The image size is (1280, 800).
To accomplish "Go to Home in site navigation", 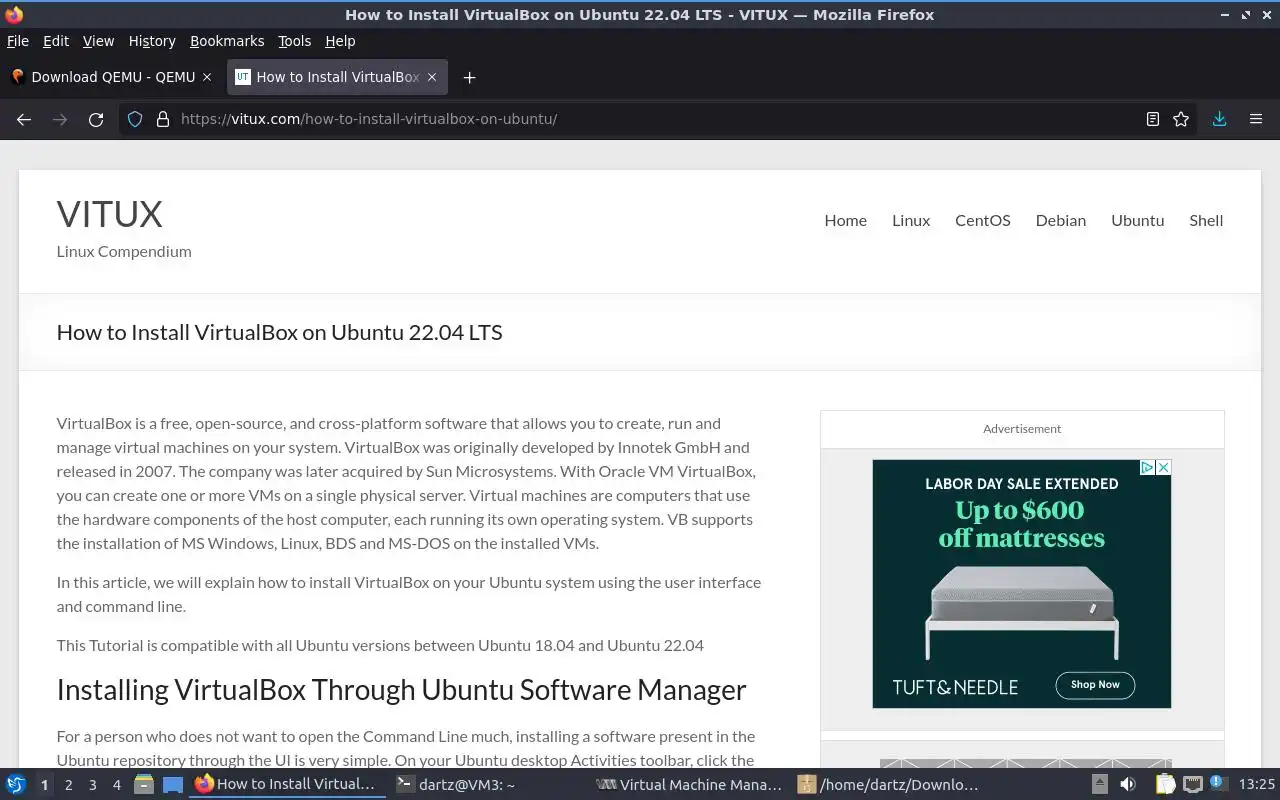I will point(845,220).
